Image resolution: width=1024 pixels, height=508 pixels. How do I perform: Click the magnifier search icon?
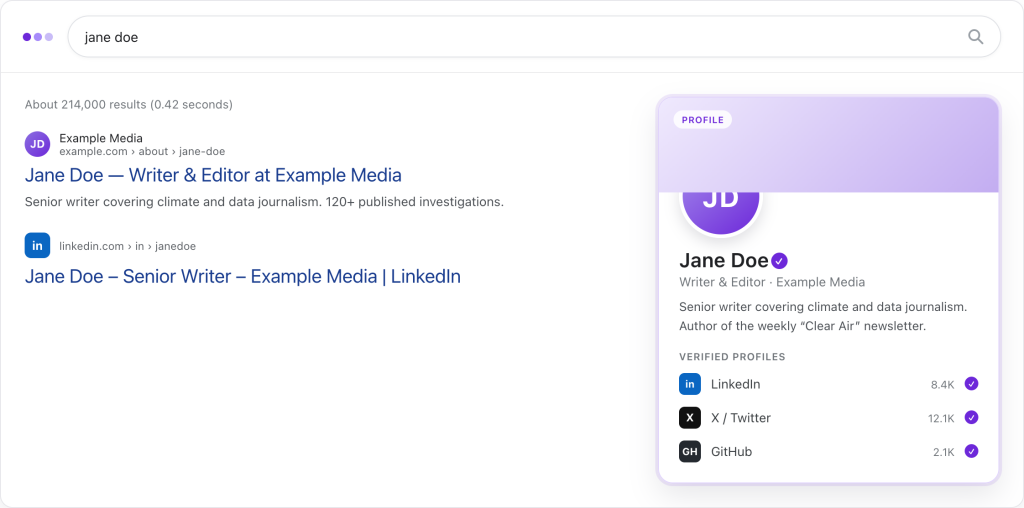point(975,37)
